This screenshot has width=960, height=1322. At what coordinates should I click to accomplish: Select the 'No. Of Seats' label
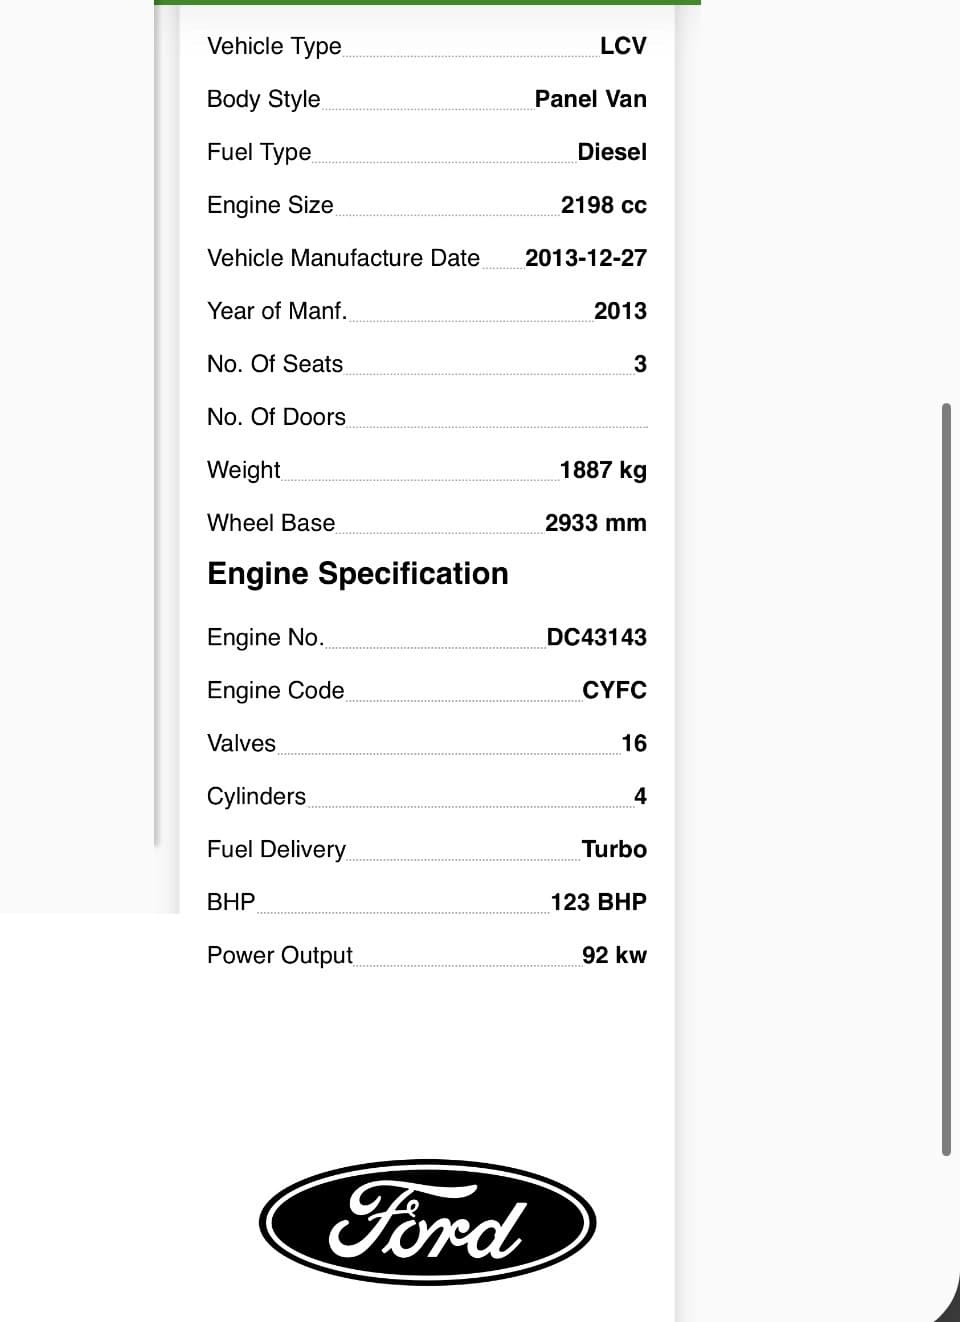(x=275, y=364)
